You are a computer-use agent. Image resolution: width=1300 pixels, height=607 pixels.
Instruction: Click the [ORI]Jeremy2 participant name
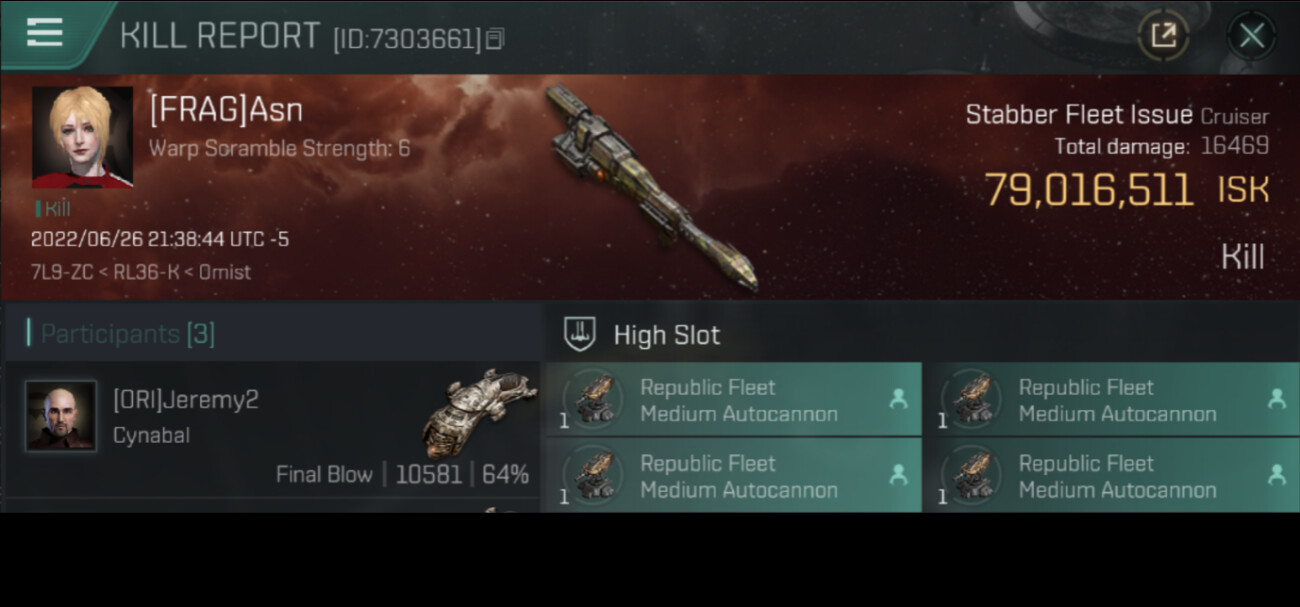185,400
